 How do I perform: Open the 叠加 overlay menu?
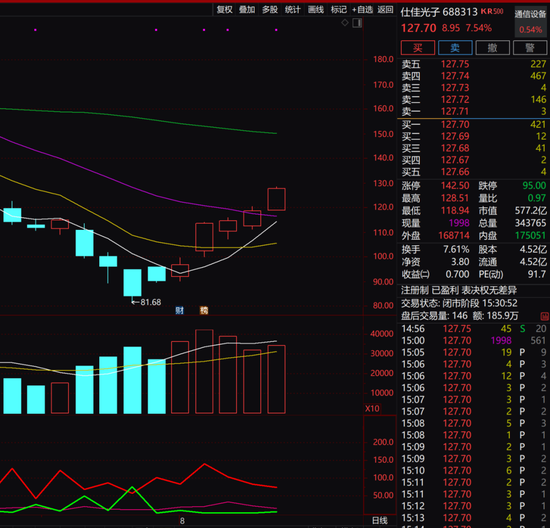click(x=247, y=9)
